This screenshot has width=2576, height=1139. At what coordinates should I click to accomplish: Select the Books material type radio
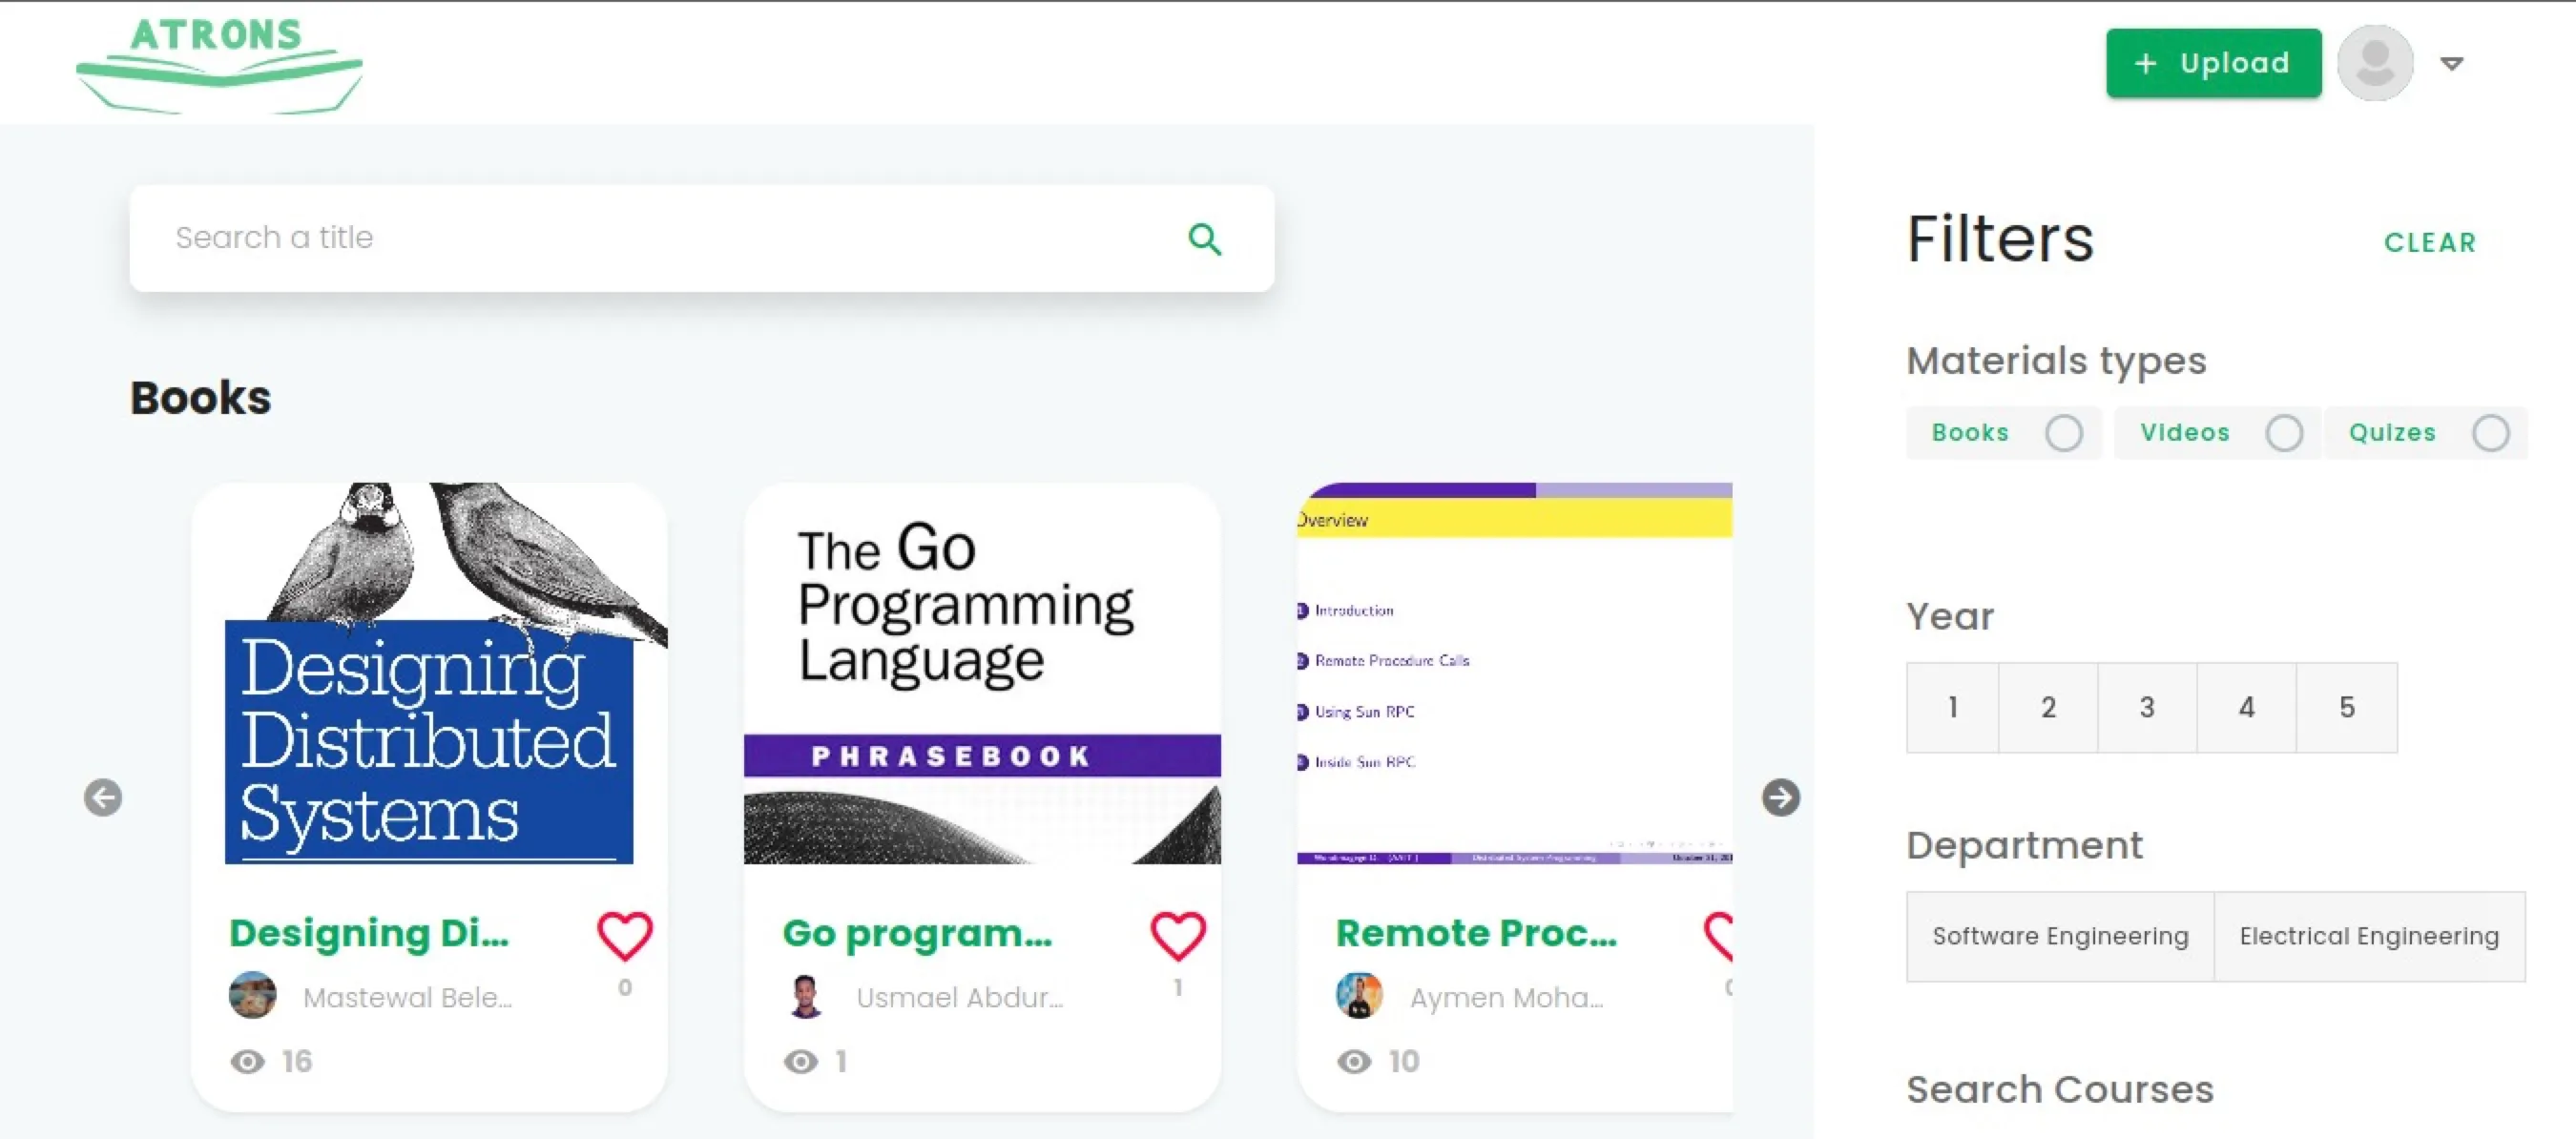click(2063, 433)
